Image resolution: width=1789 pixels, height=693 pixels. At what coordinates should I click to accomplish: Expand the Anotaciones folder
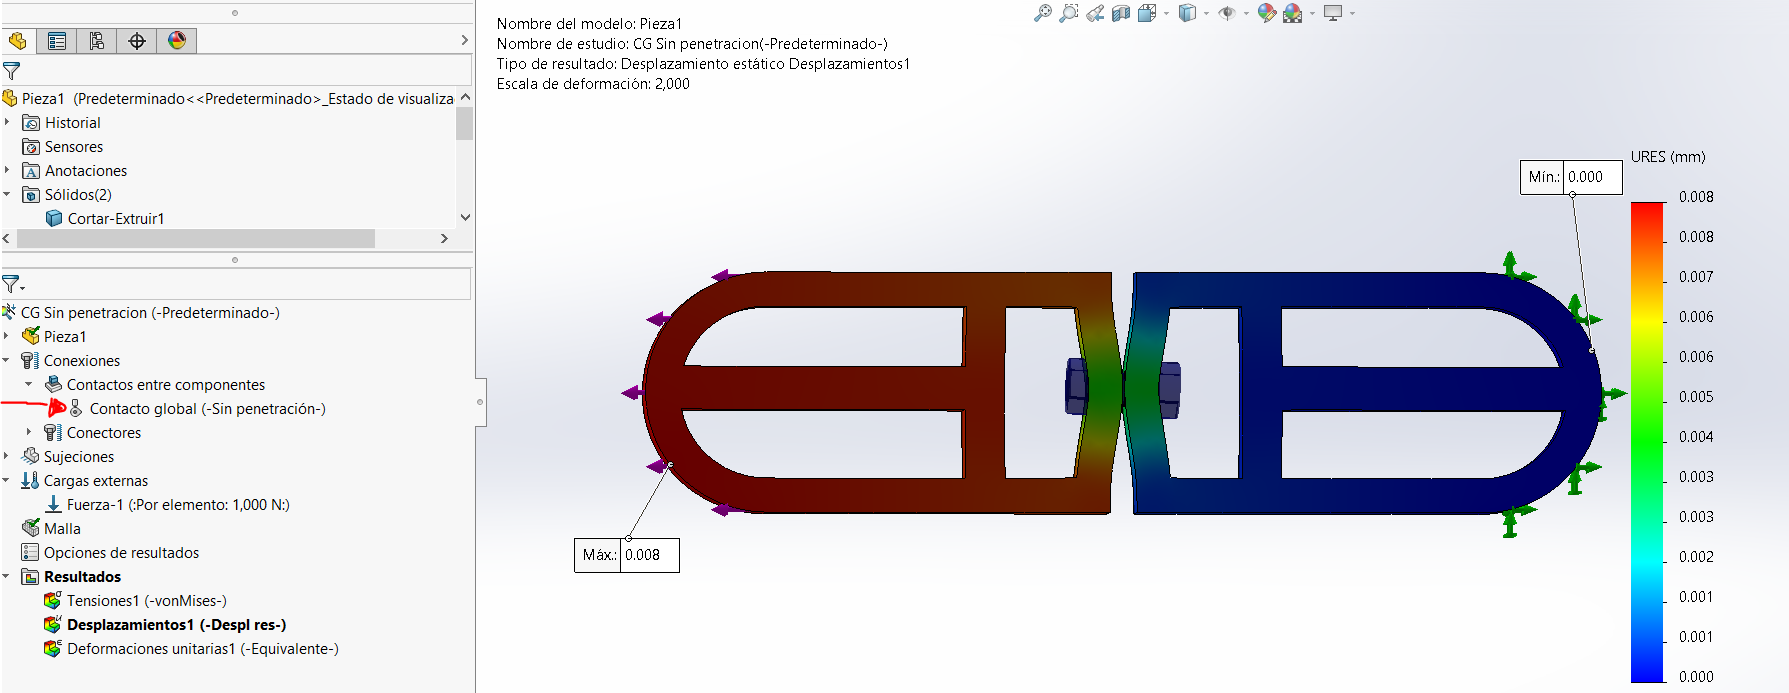point(7,171)
